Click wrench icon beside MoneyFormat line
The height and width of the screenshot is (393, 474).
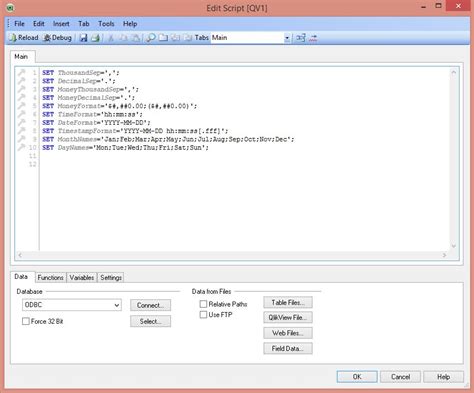coord(21,106)
